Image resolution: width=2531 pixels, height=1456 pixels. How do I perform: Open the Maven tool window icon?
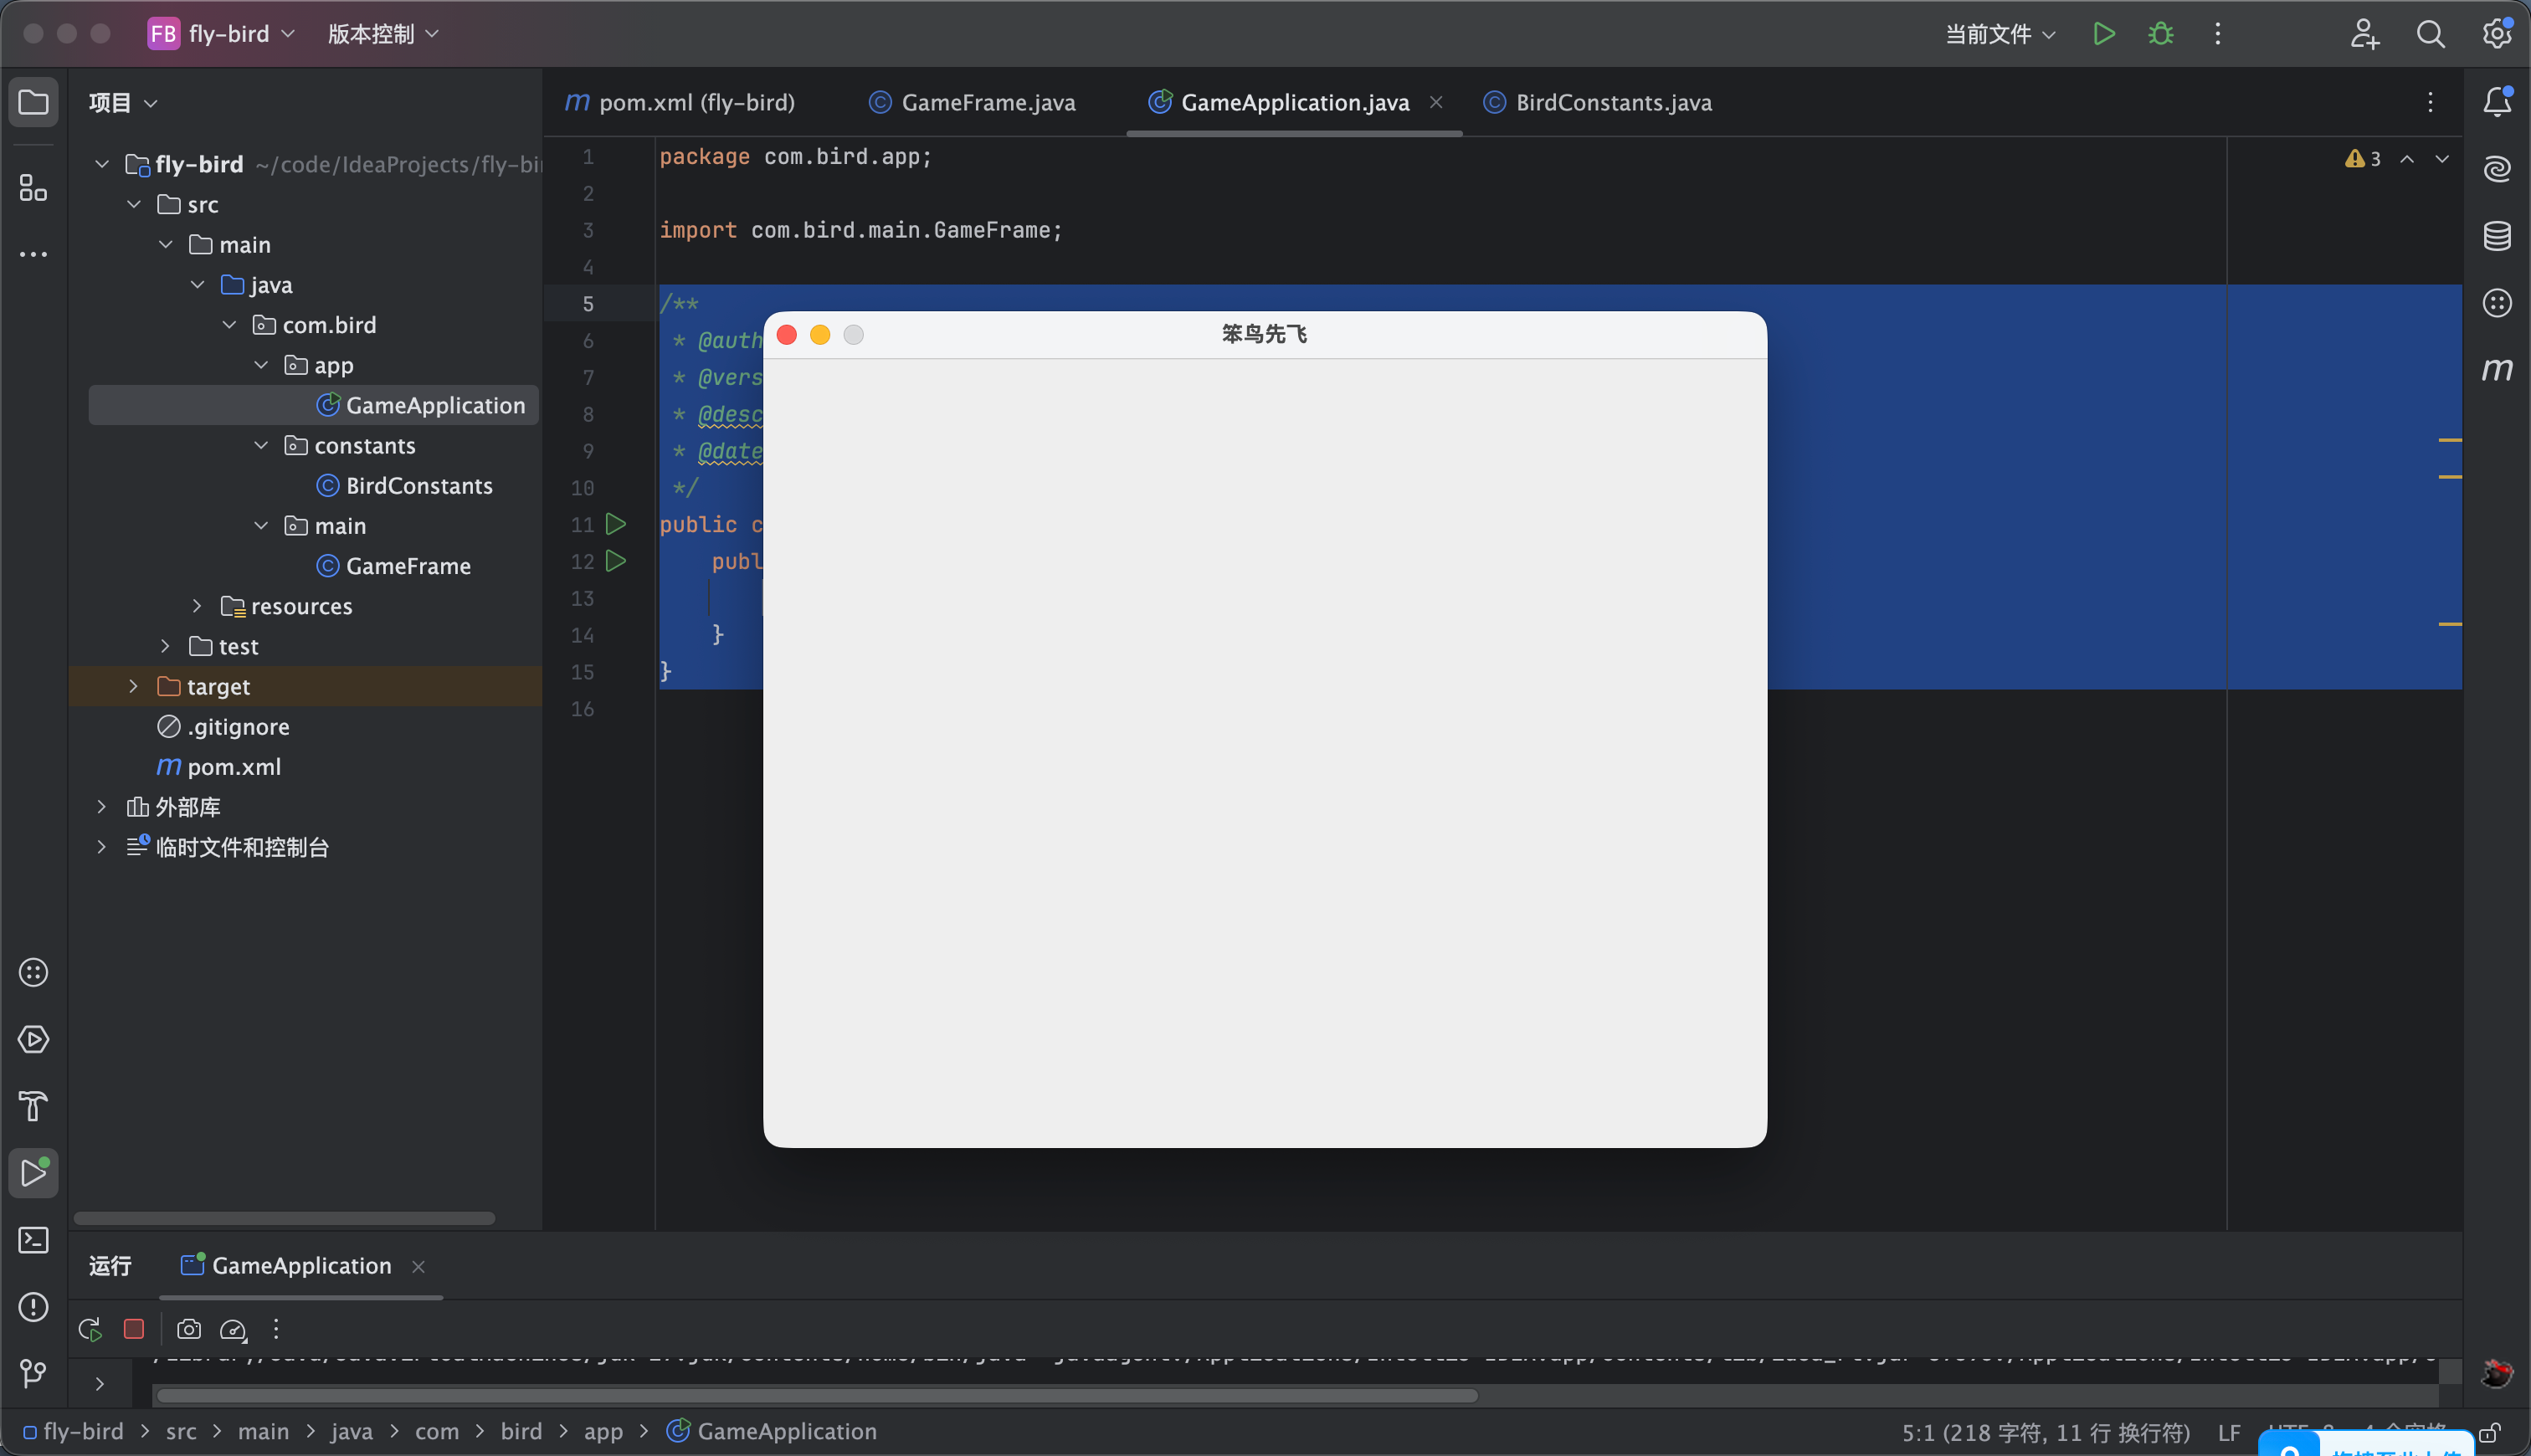[x=2497, y=369]
